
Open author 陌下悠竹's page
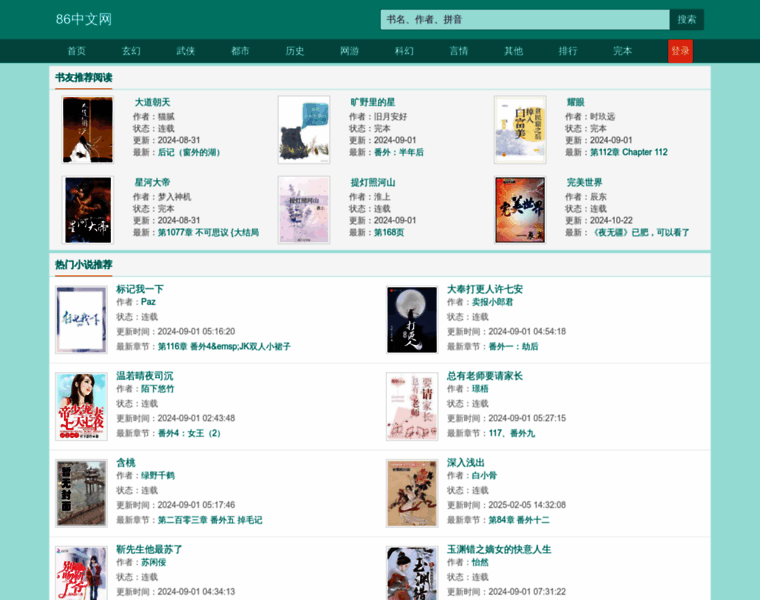158,389
